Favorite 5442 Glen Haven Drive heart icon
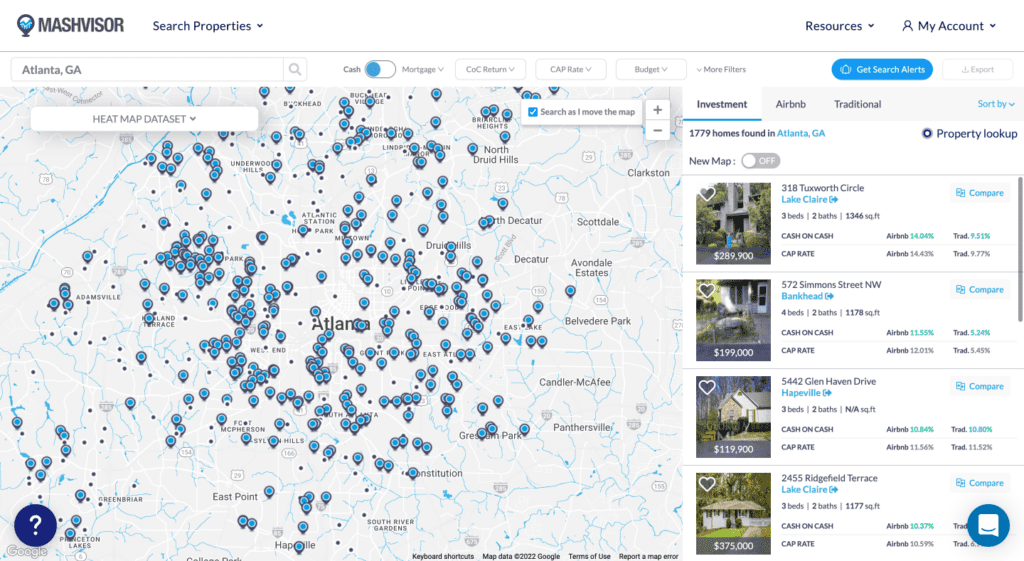 (707, 387)
